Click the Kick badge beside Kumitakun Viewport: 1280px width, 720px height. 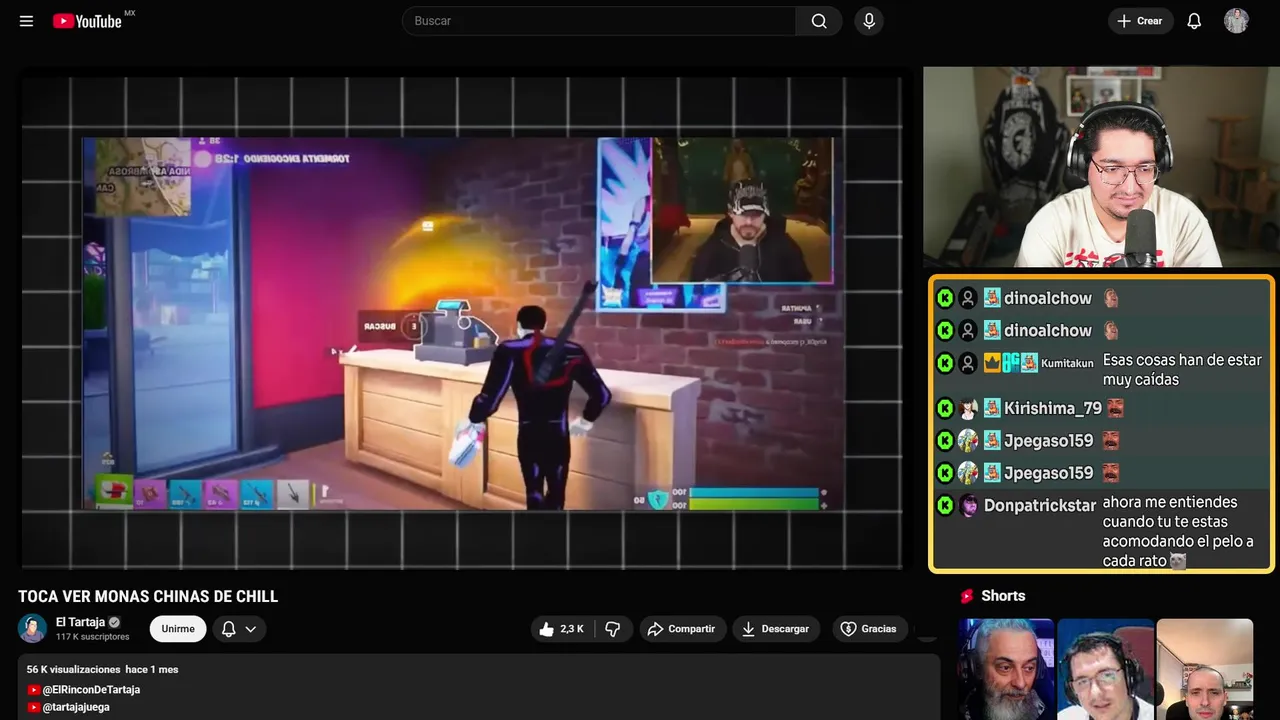(x=945, y=363)
